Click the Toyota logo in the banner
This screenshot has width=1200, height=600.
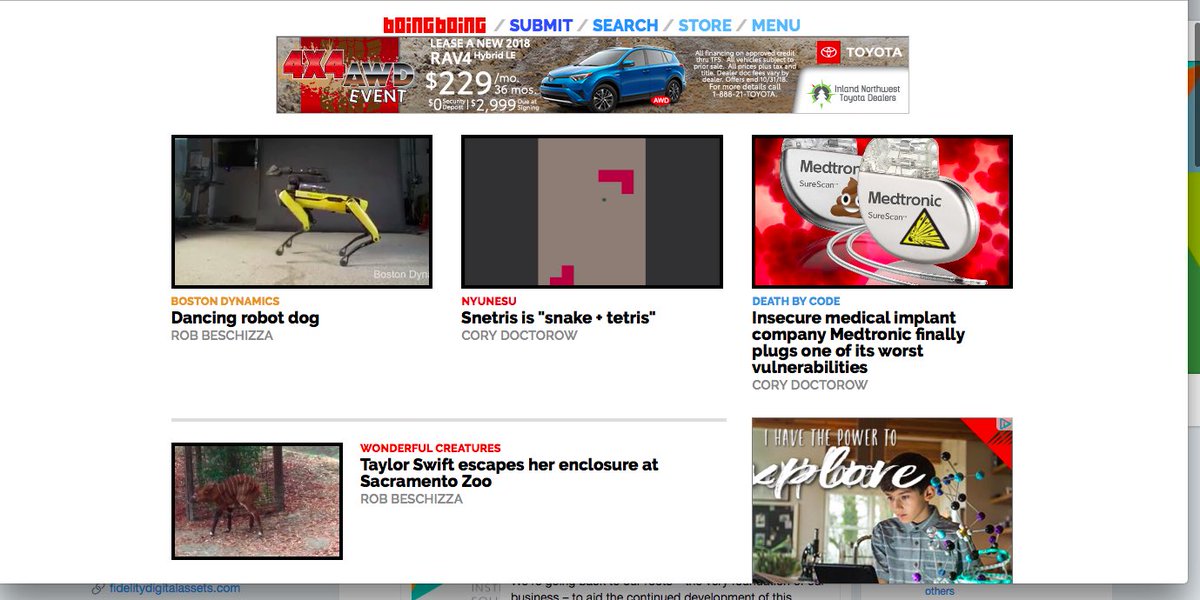coord(860,52)
